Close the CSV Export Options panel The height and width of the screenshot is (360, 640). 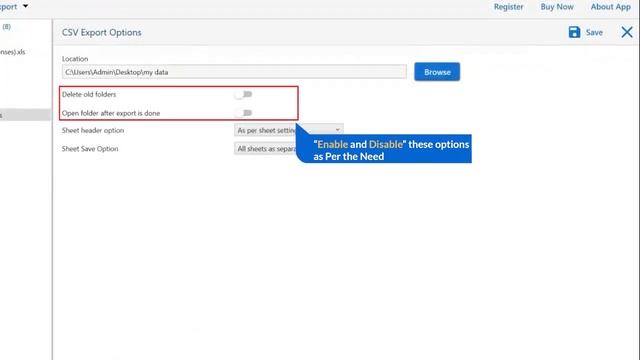click(x=627, y=32)
